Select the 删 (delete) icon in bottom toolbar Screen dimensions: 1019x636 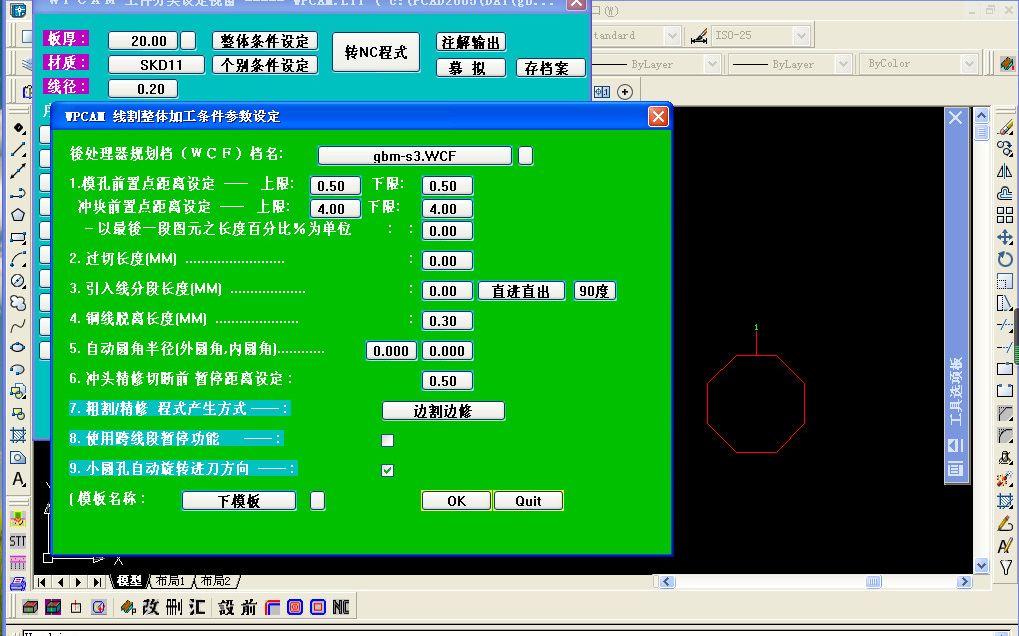174,606
